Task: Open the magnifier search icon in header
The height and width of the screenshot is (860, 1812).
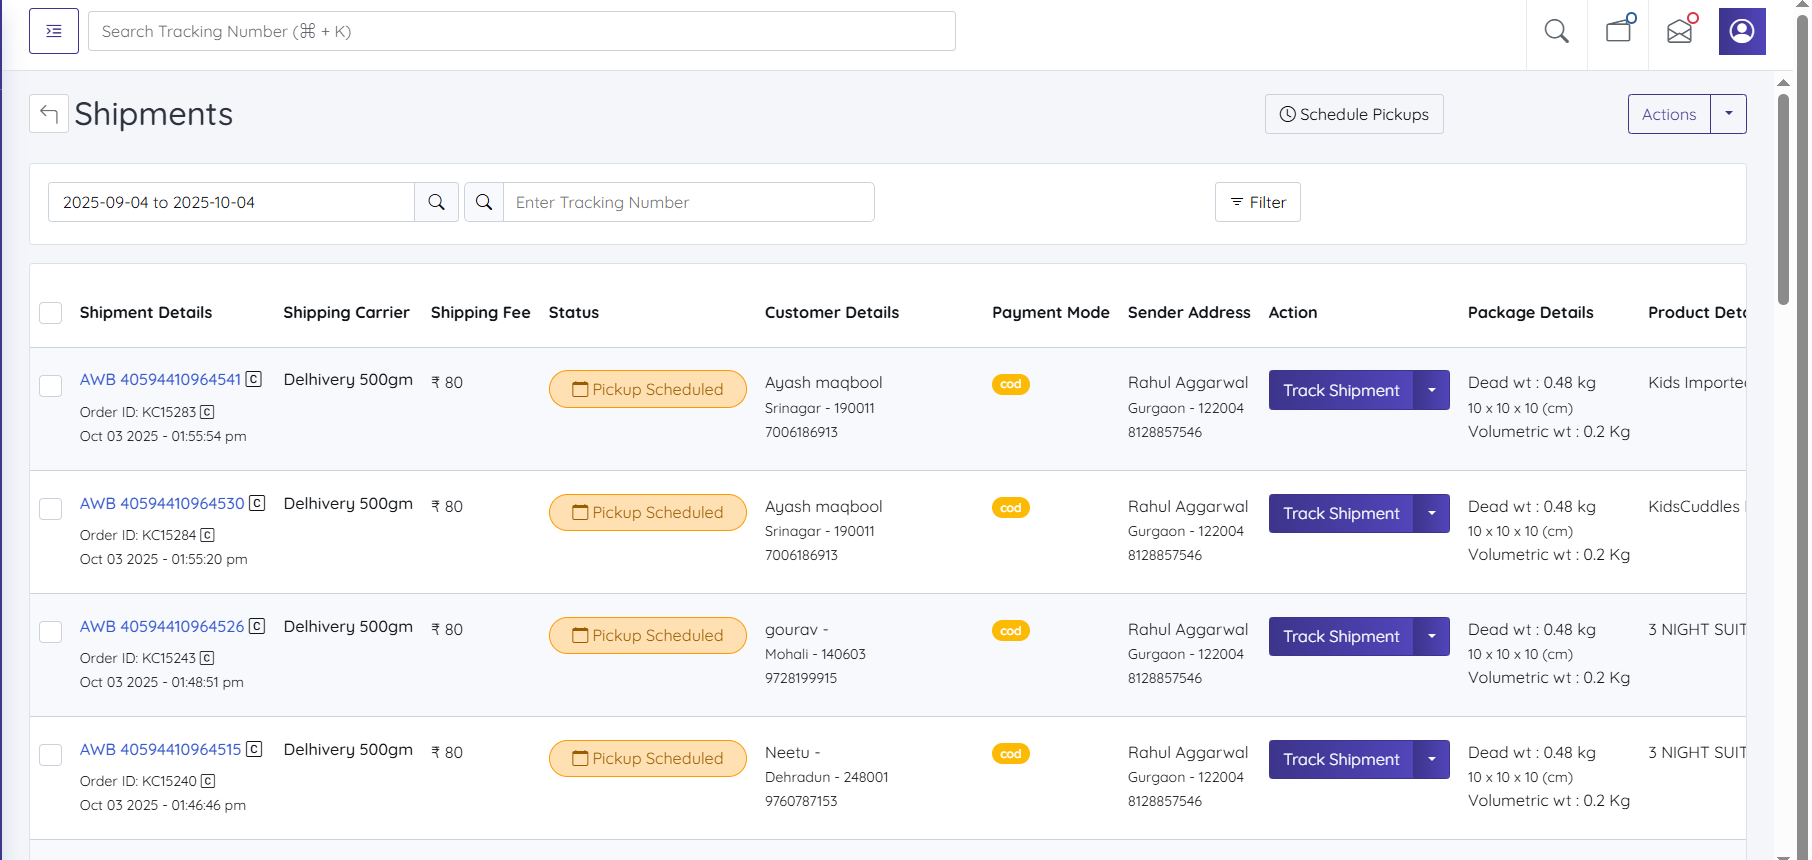Action: point(1556,31)
